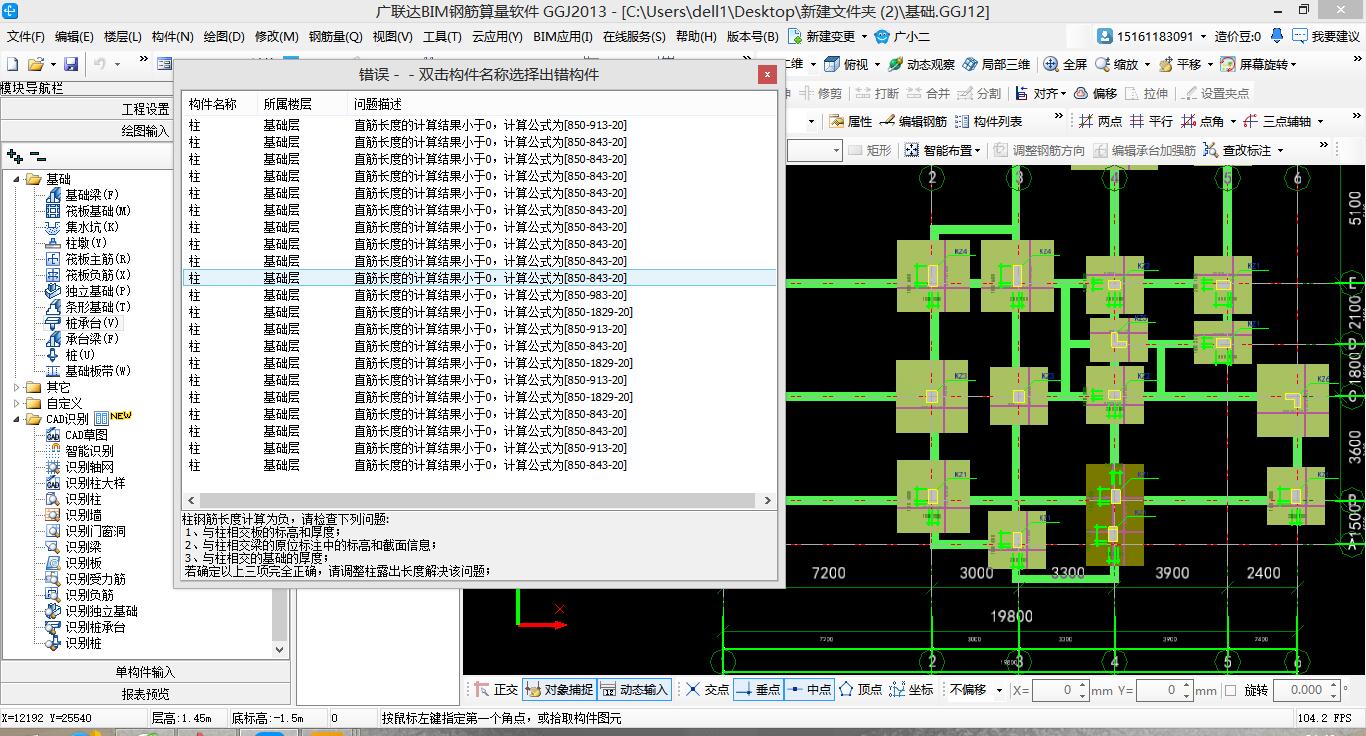Click error list horizontal scrollbar right arrow
Screen dimensions: 1366x736
click(768, 500)
